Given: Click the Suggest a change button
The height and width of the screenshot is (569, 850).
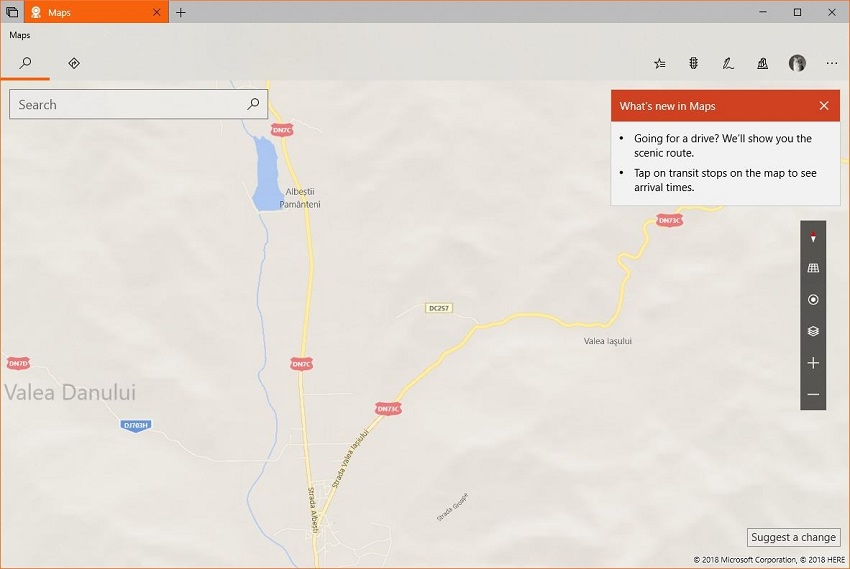Looking at the screenshot, I should 793,537.
